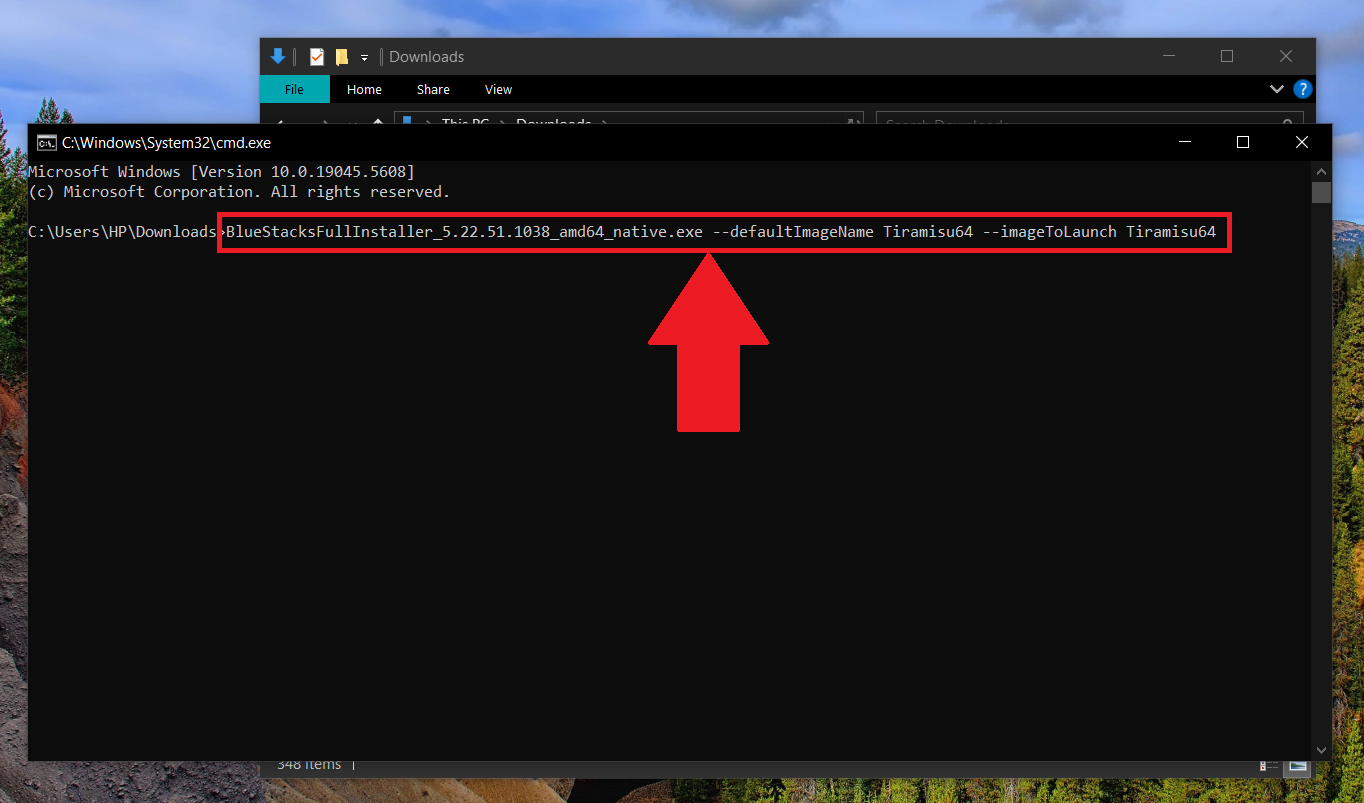Screen dimensions: 1364x803
Task: Switch to the View ribbon tab
Action: pyautogui.click(x=498, y=89)
